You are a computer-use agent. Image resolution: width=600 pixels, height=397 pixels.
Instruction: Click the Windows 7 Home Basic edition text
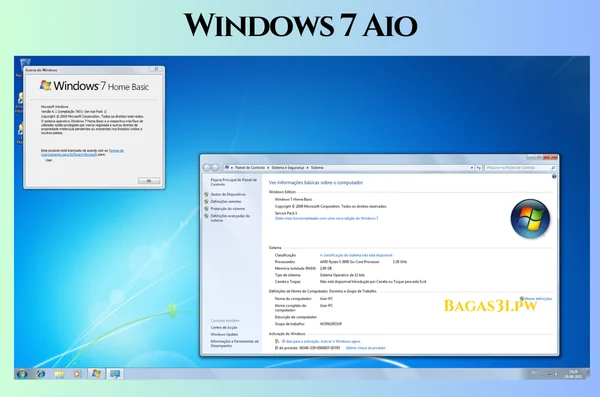coord(293,199)
